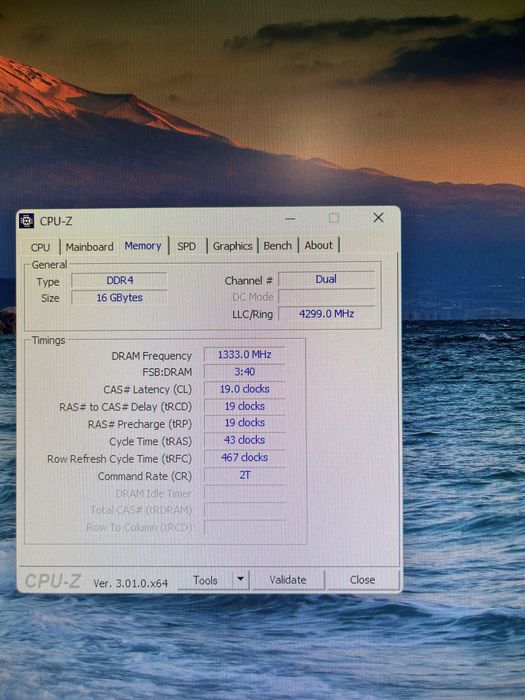This screenshot has height=700, width=525.
Task: Click the CAS# Latency (CL) label
Action: click(x=147, y=390)
